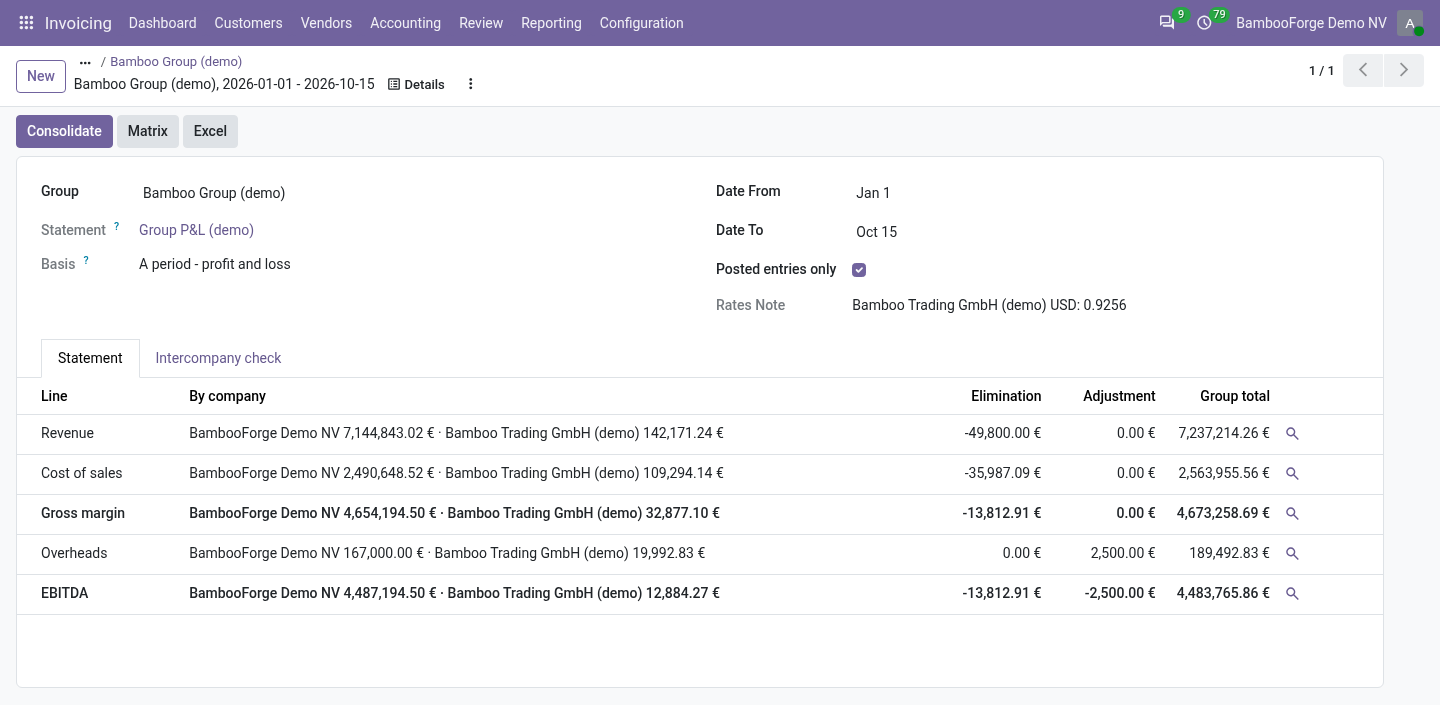This screenshot has width=1440, height=705.
Task: Inspect Gross margin magnifier icon
Action: coord(1292,514)
